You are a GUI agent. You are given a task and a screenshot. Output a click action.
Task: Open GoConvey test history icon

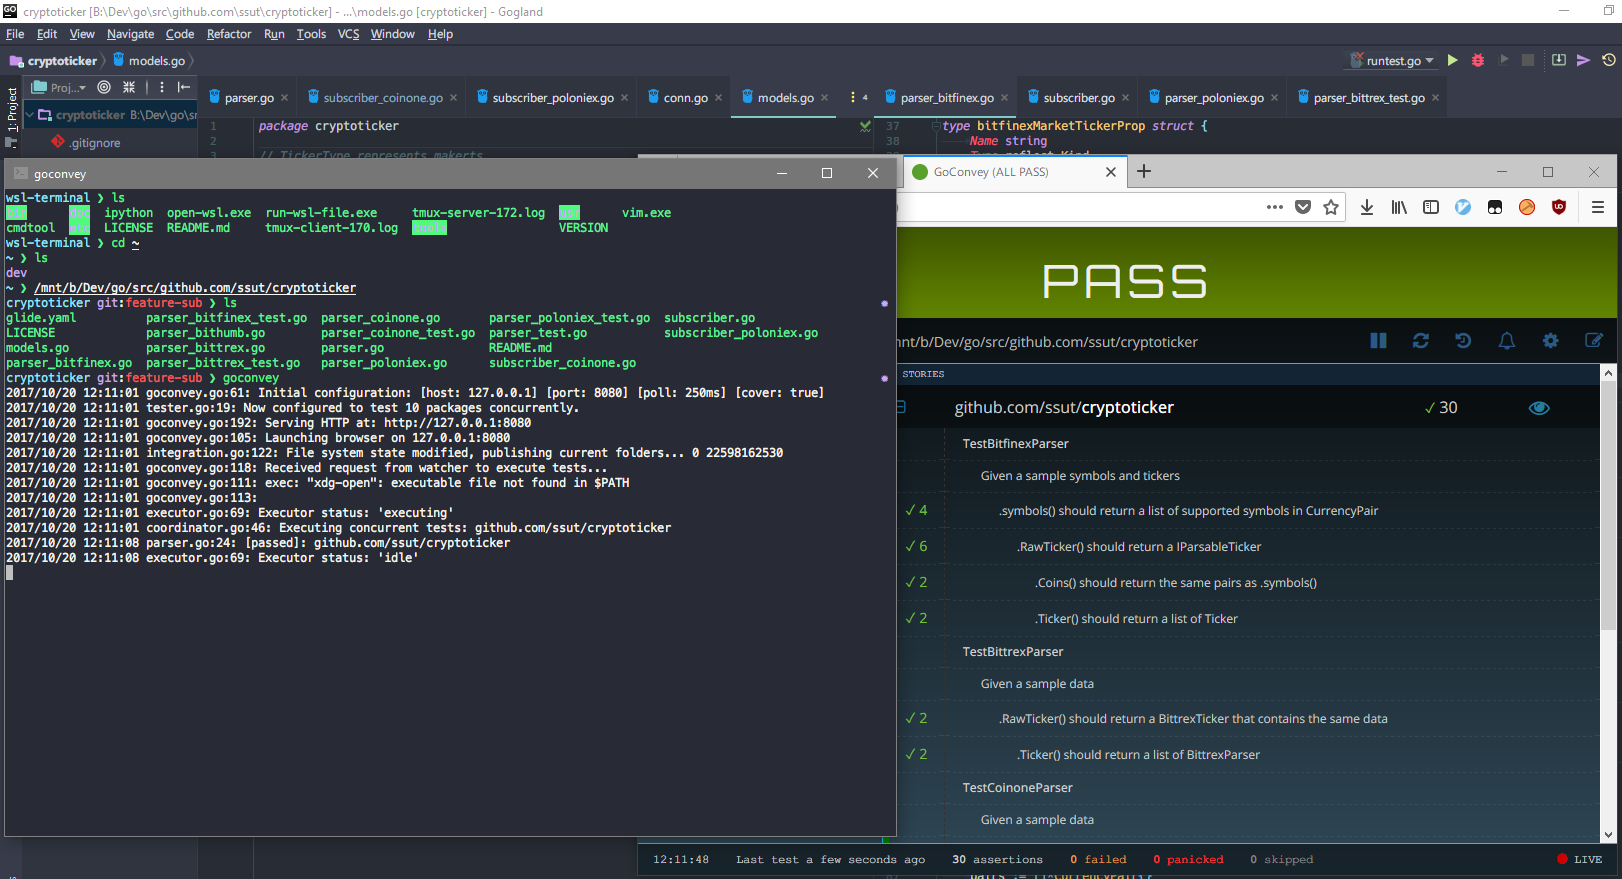coord(1463,341)
